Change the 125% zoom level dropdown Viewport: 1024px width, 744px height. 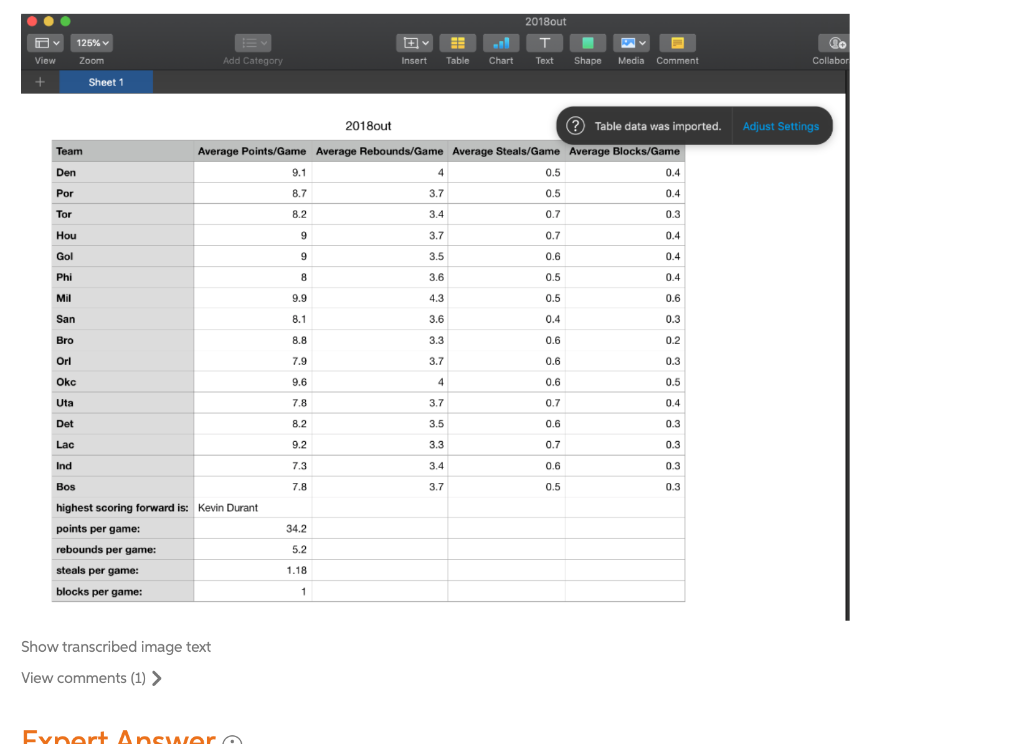[x=91, y=43]
